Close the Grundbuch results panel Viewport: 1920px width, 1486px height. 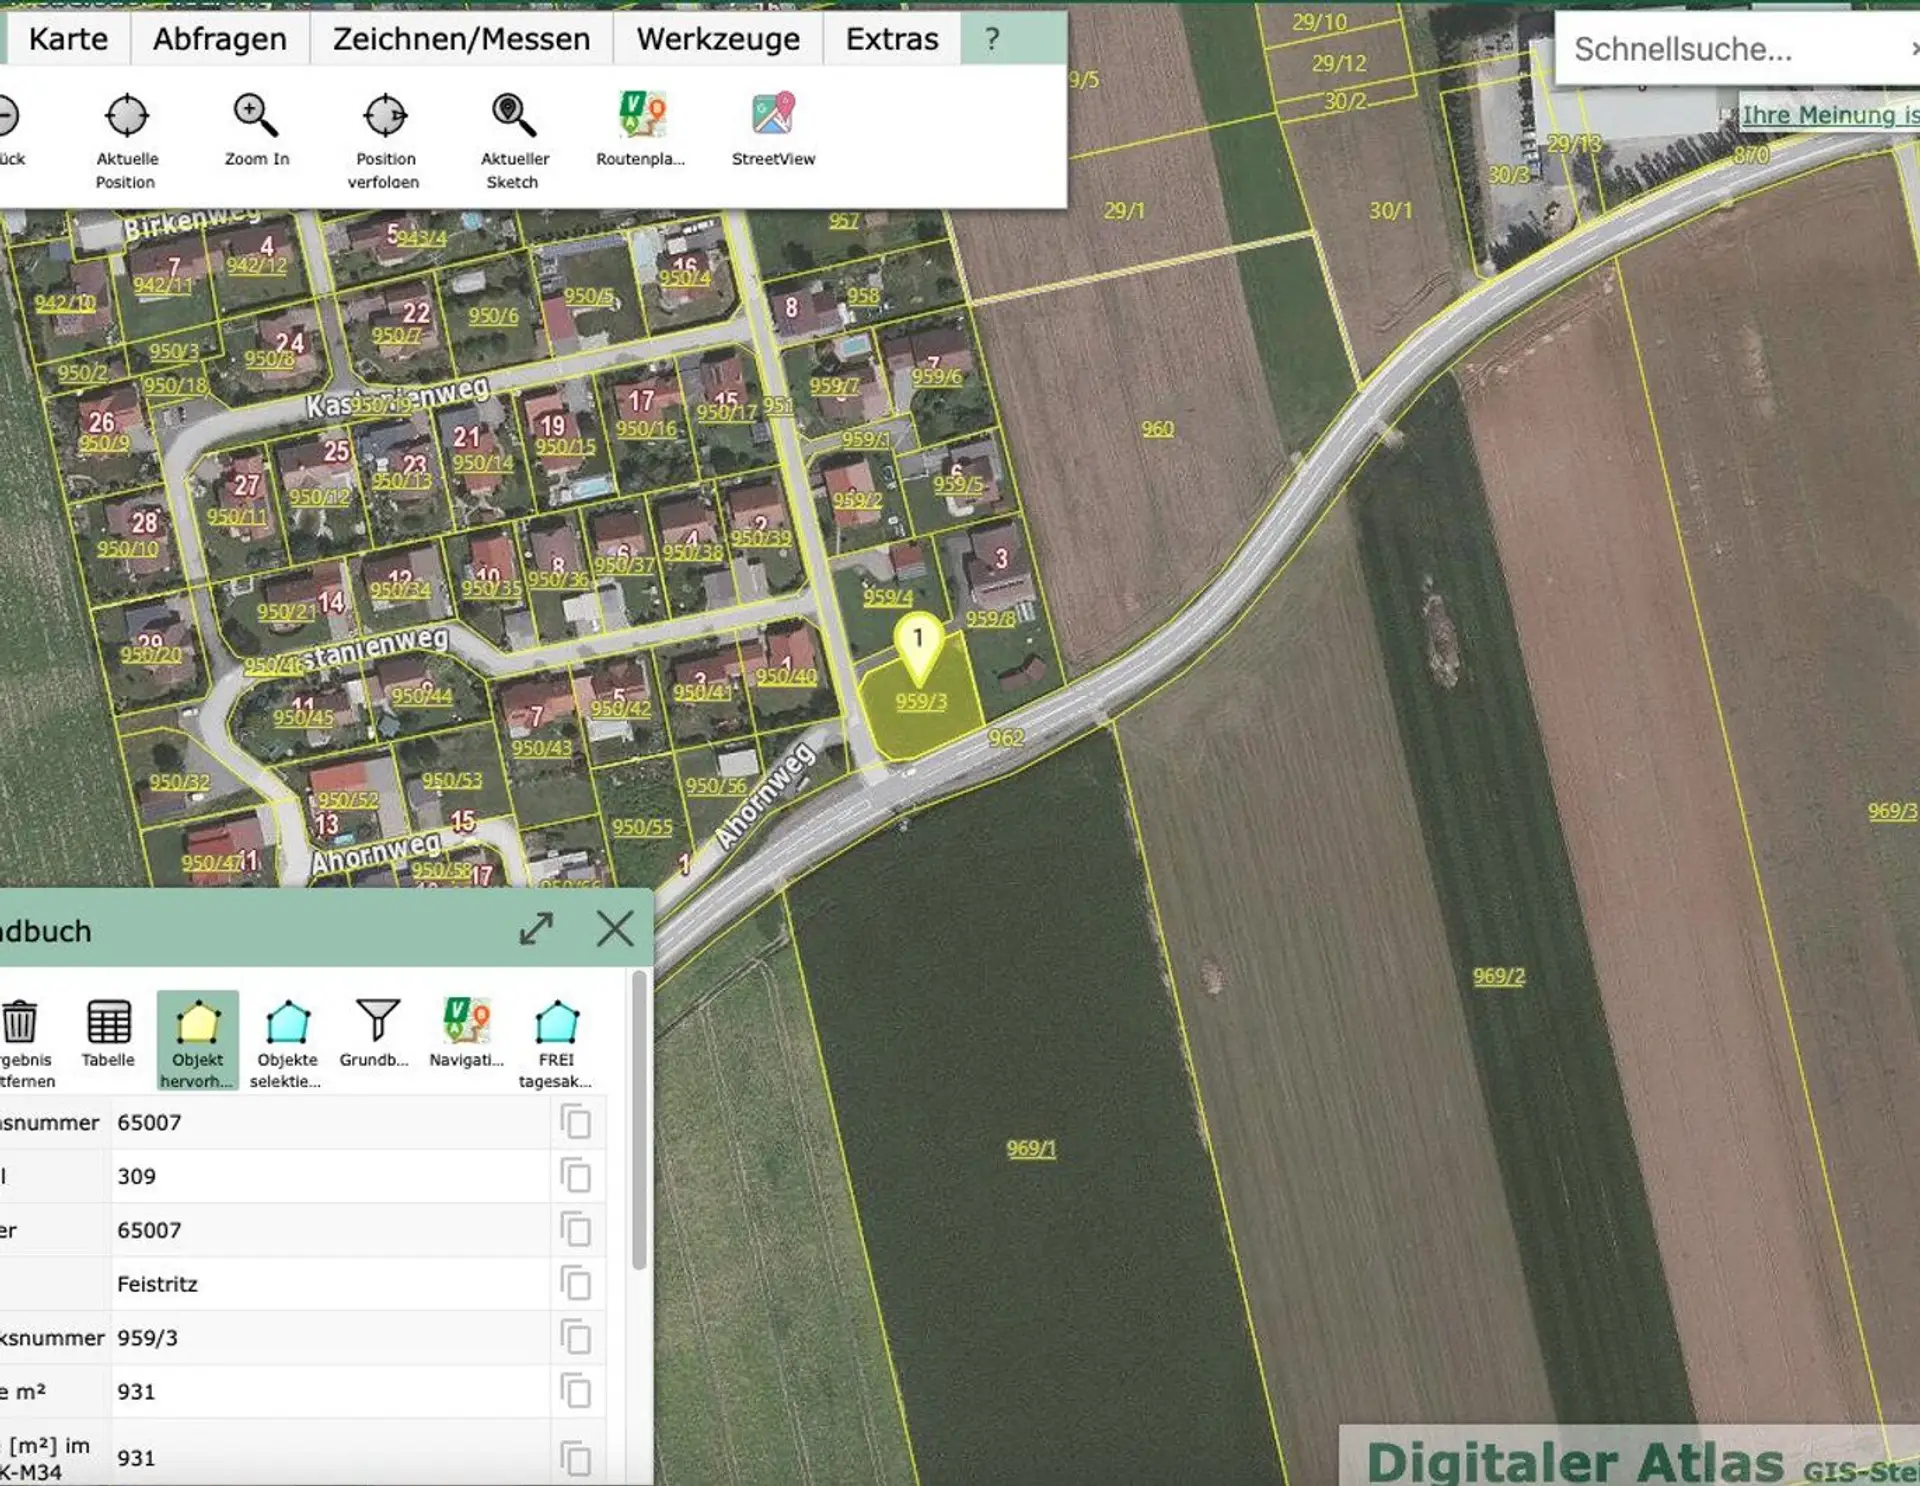pos(615,929)
